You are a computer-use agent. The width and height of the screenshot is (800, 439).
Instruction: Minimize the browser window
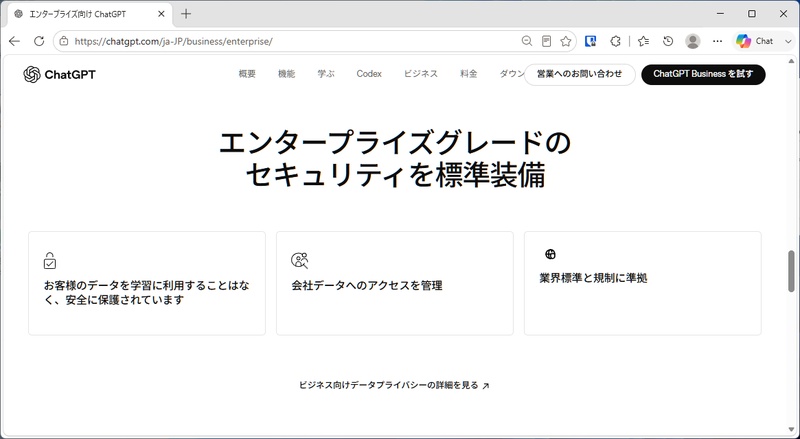click(720, 14)
